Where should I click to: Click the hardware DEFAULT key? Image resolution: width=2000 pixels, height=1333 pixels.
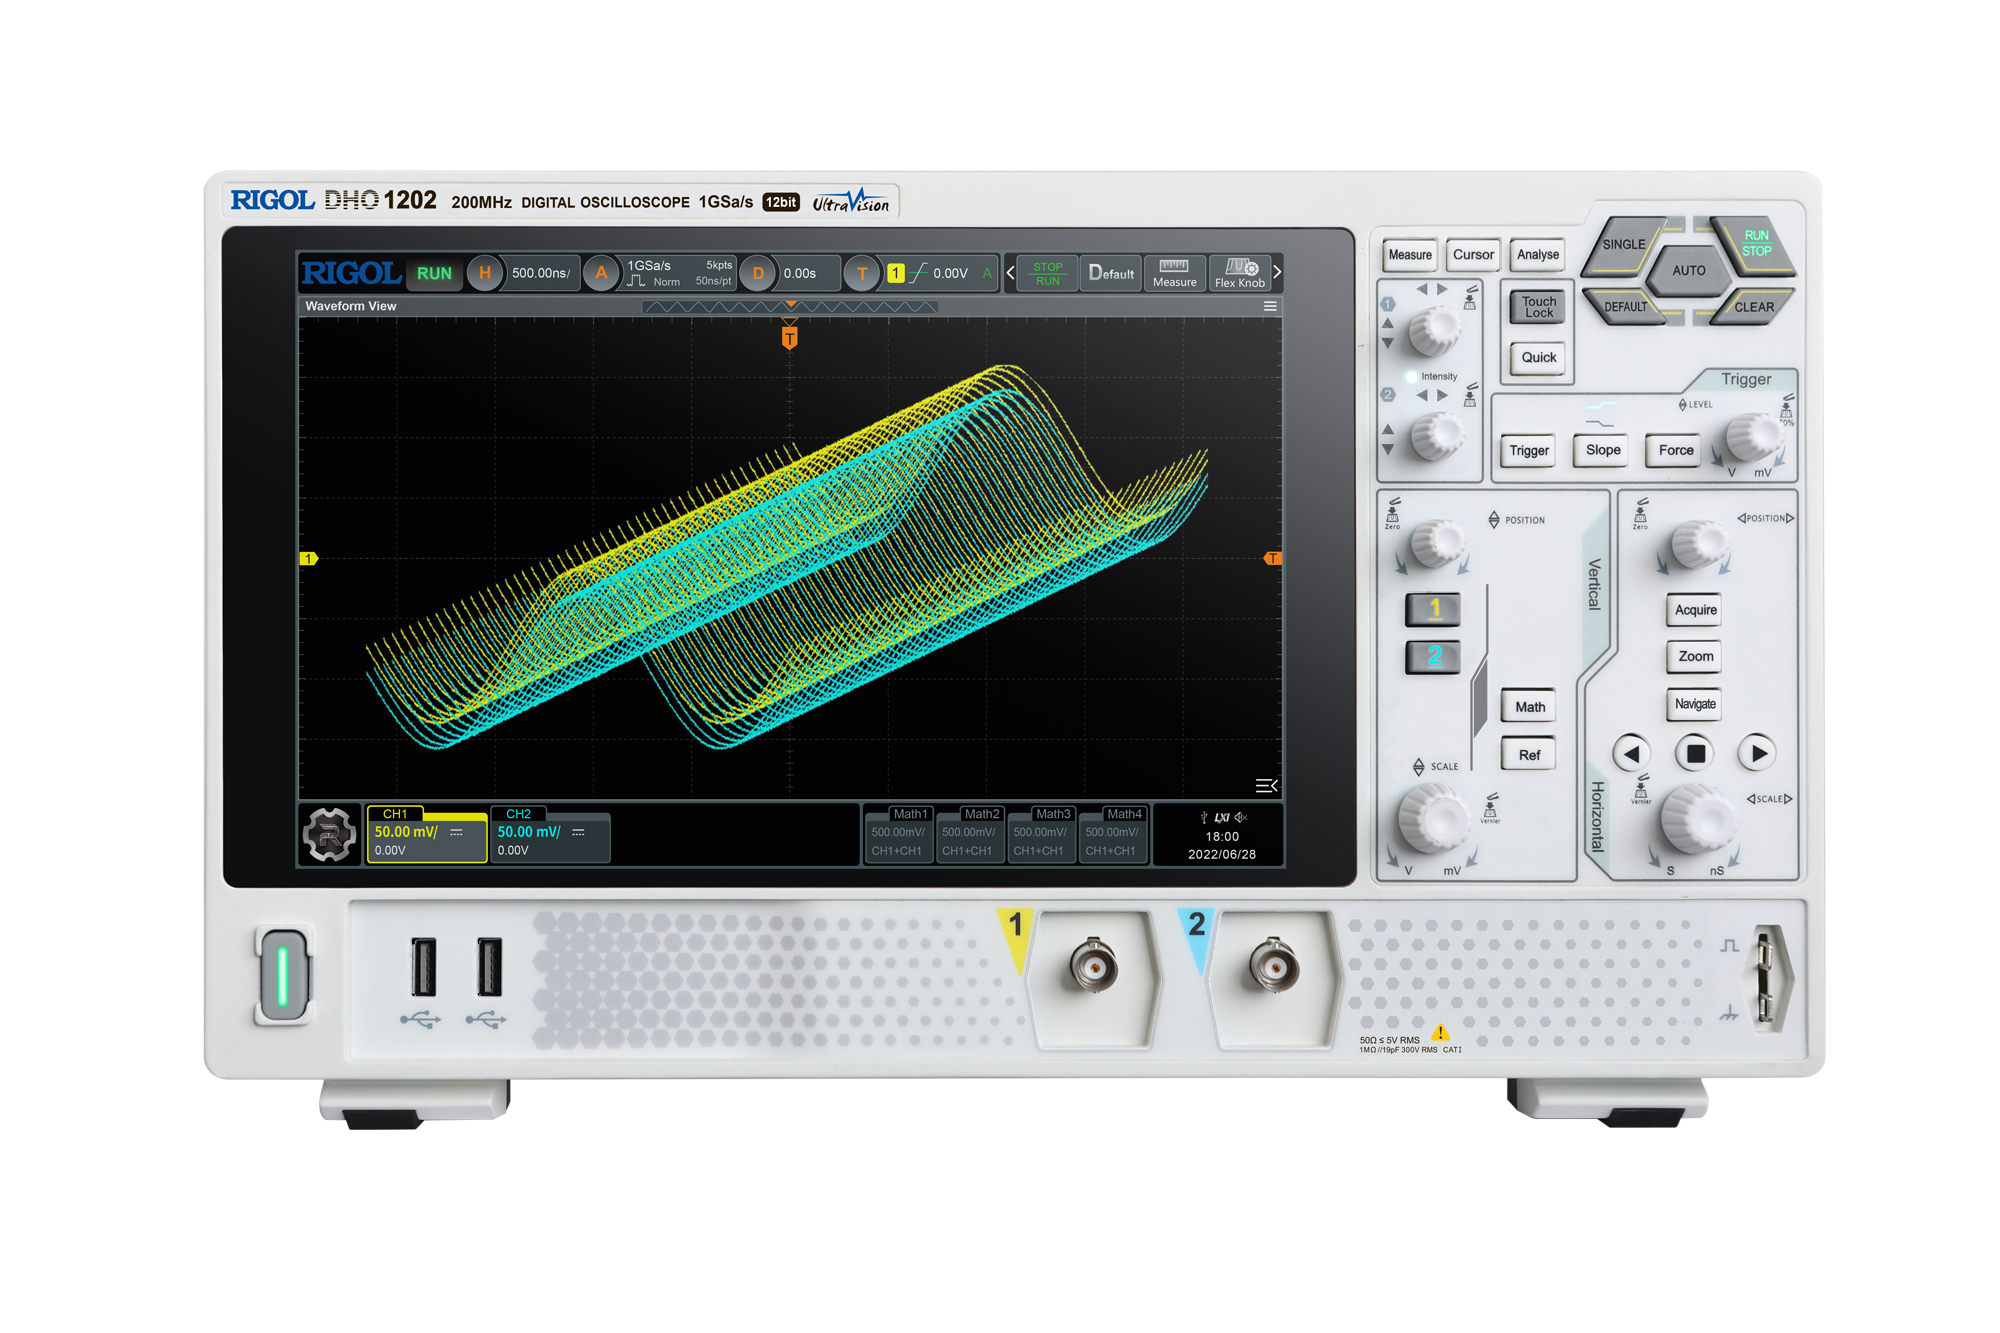pyautogui.click(x=1626, y=307)
